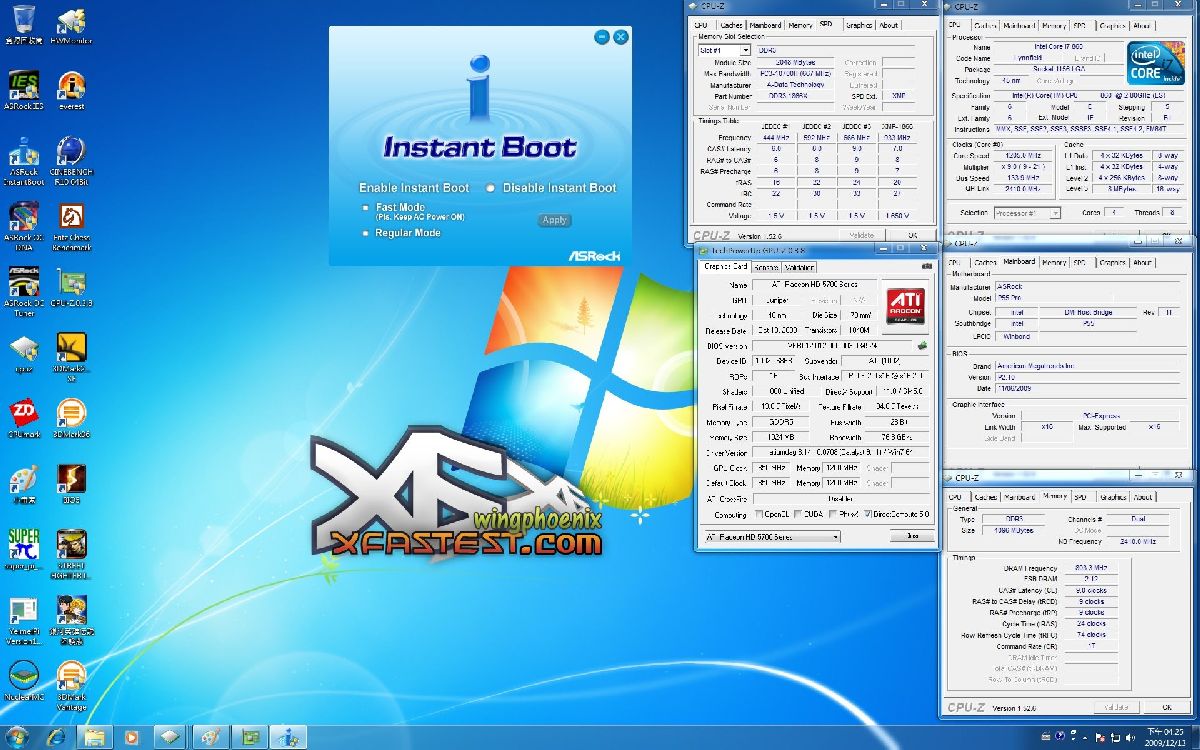Launch the everest desktop shortcut

(x=71, y=90)
